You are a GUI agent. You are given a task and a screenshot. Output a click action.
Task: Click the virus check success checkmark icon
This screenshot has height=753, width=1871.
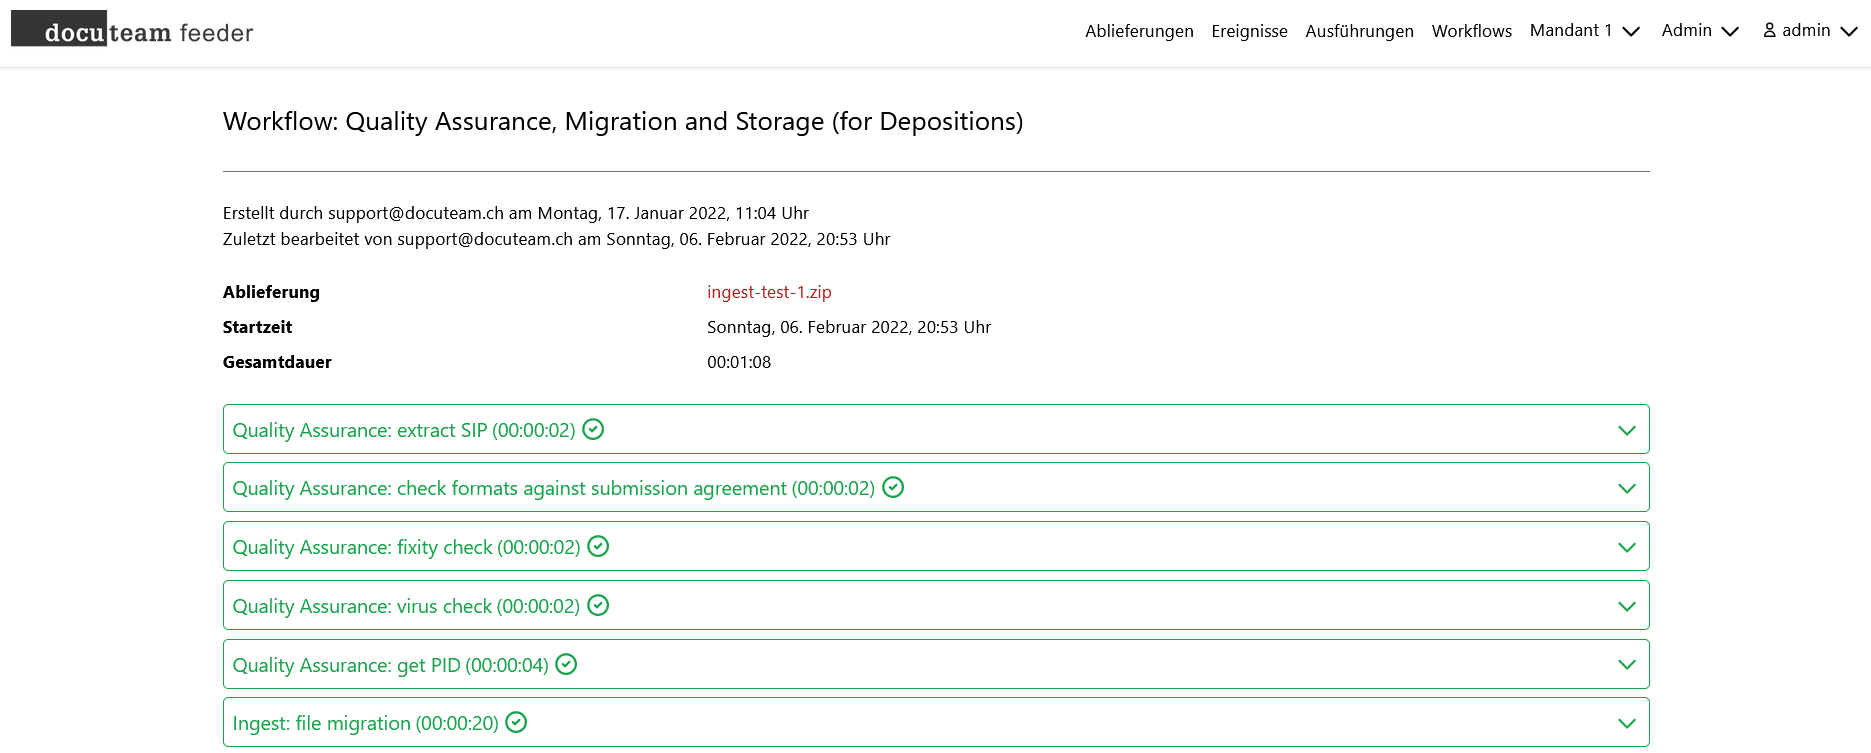click(x=598, y=605)
